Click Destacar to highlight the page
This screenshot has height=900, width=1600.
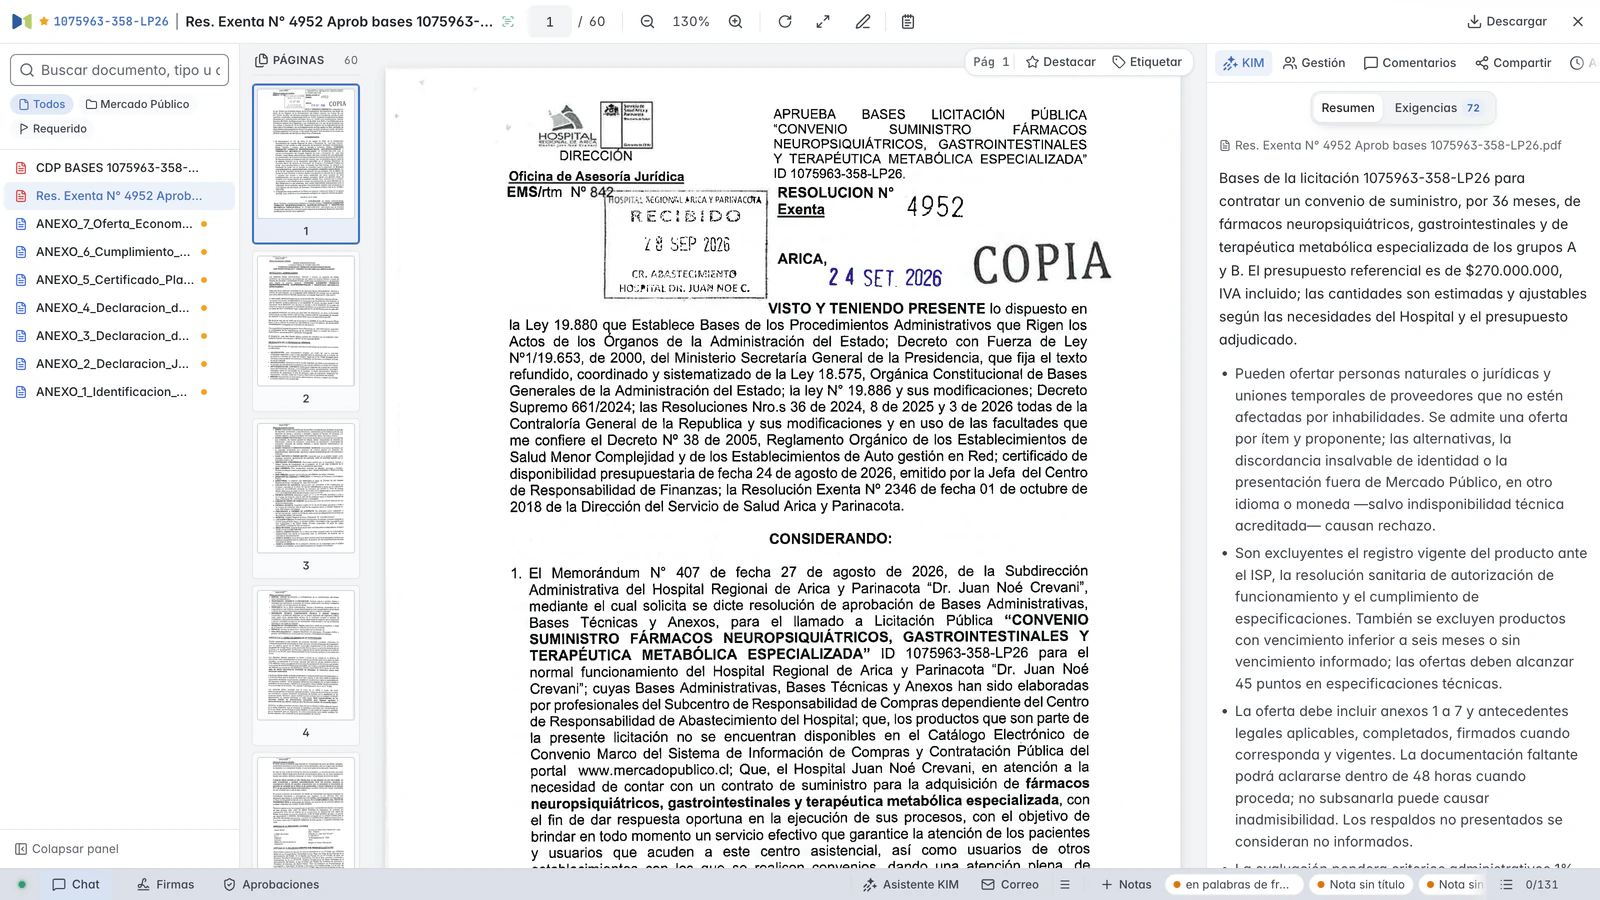[1061, 62]
